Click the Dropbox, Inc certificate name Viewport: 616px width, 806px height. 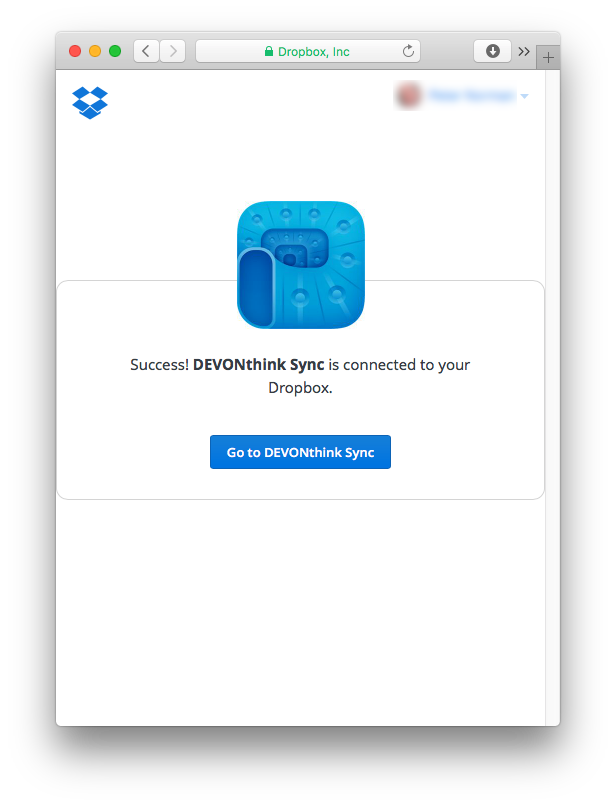click(314, 52)
